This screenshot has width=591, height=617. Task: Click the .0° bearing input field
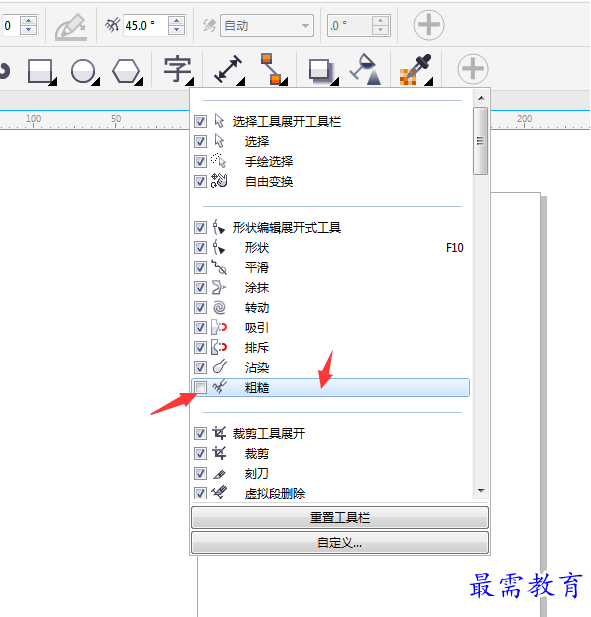349,26
